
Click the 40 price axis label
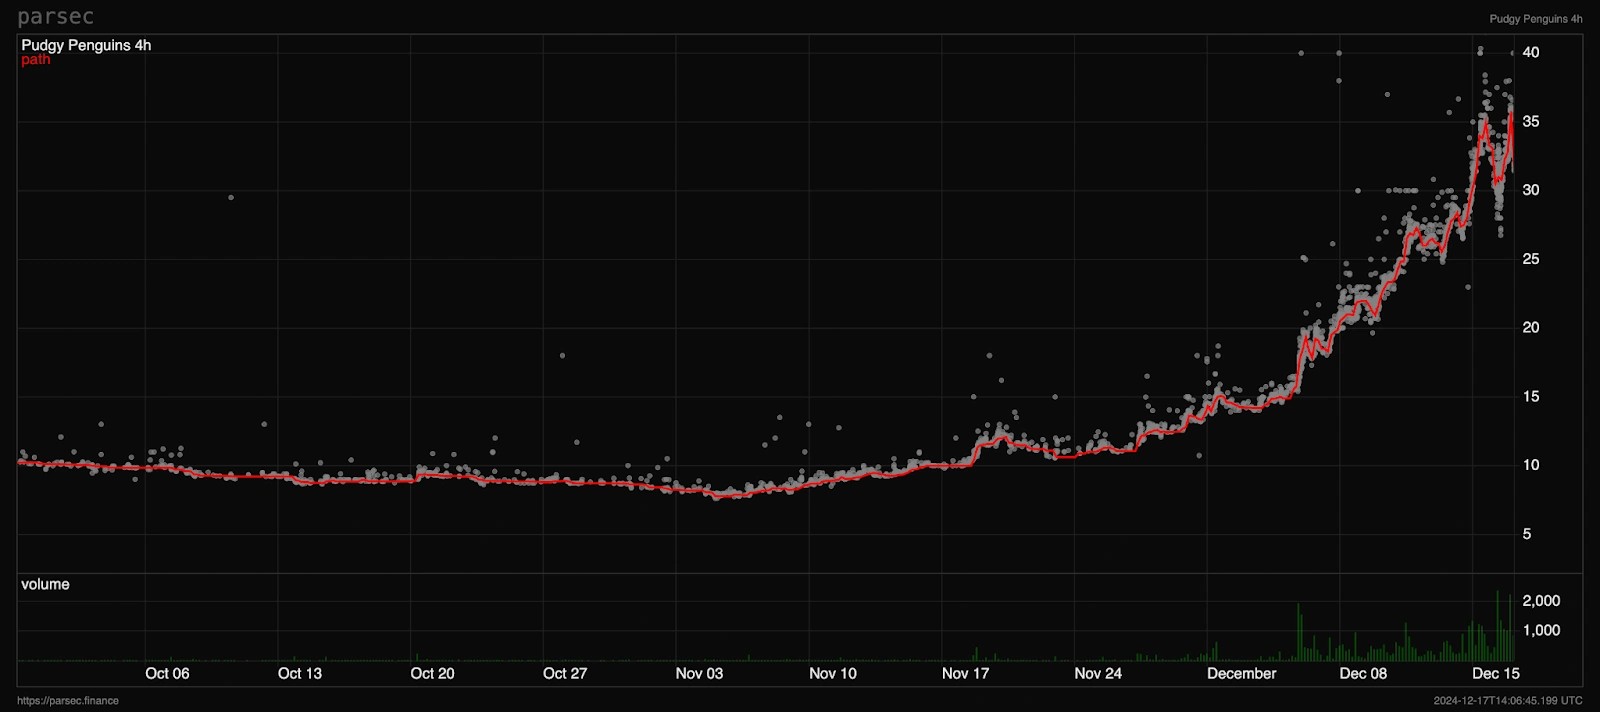click(x=1530, y=52)
